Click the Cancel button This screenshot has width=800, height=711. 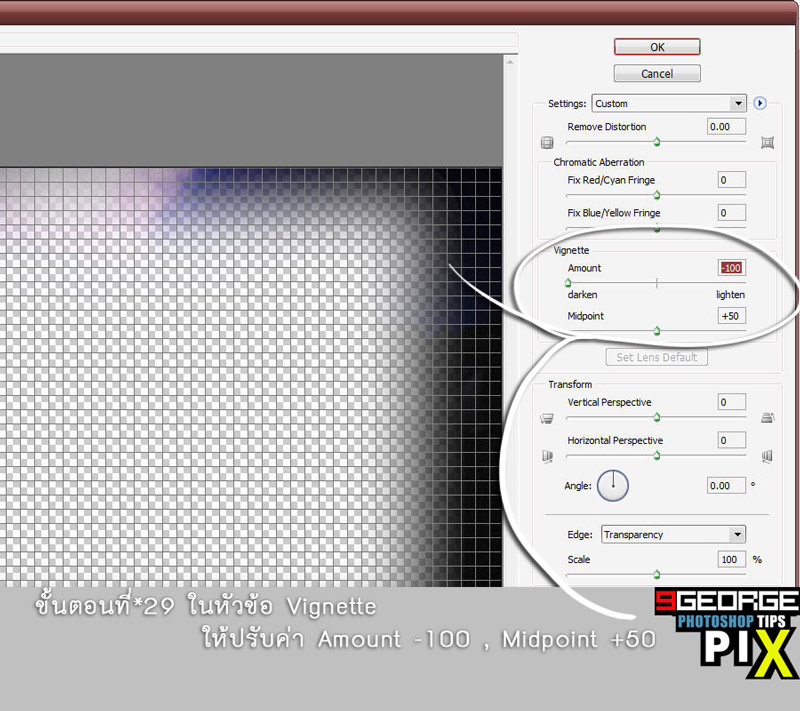tap(657, 73)
